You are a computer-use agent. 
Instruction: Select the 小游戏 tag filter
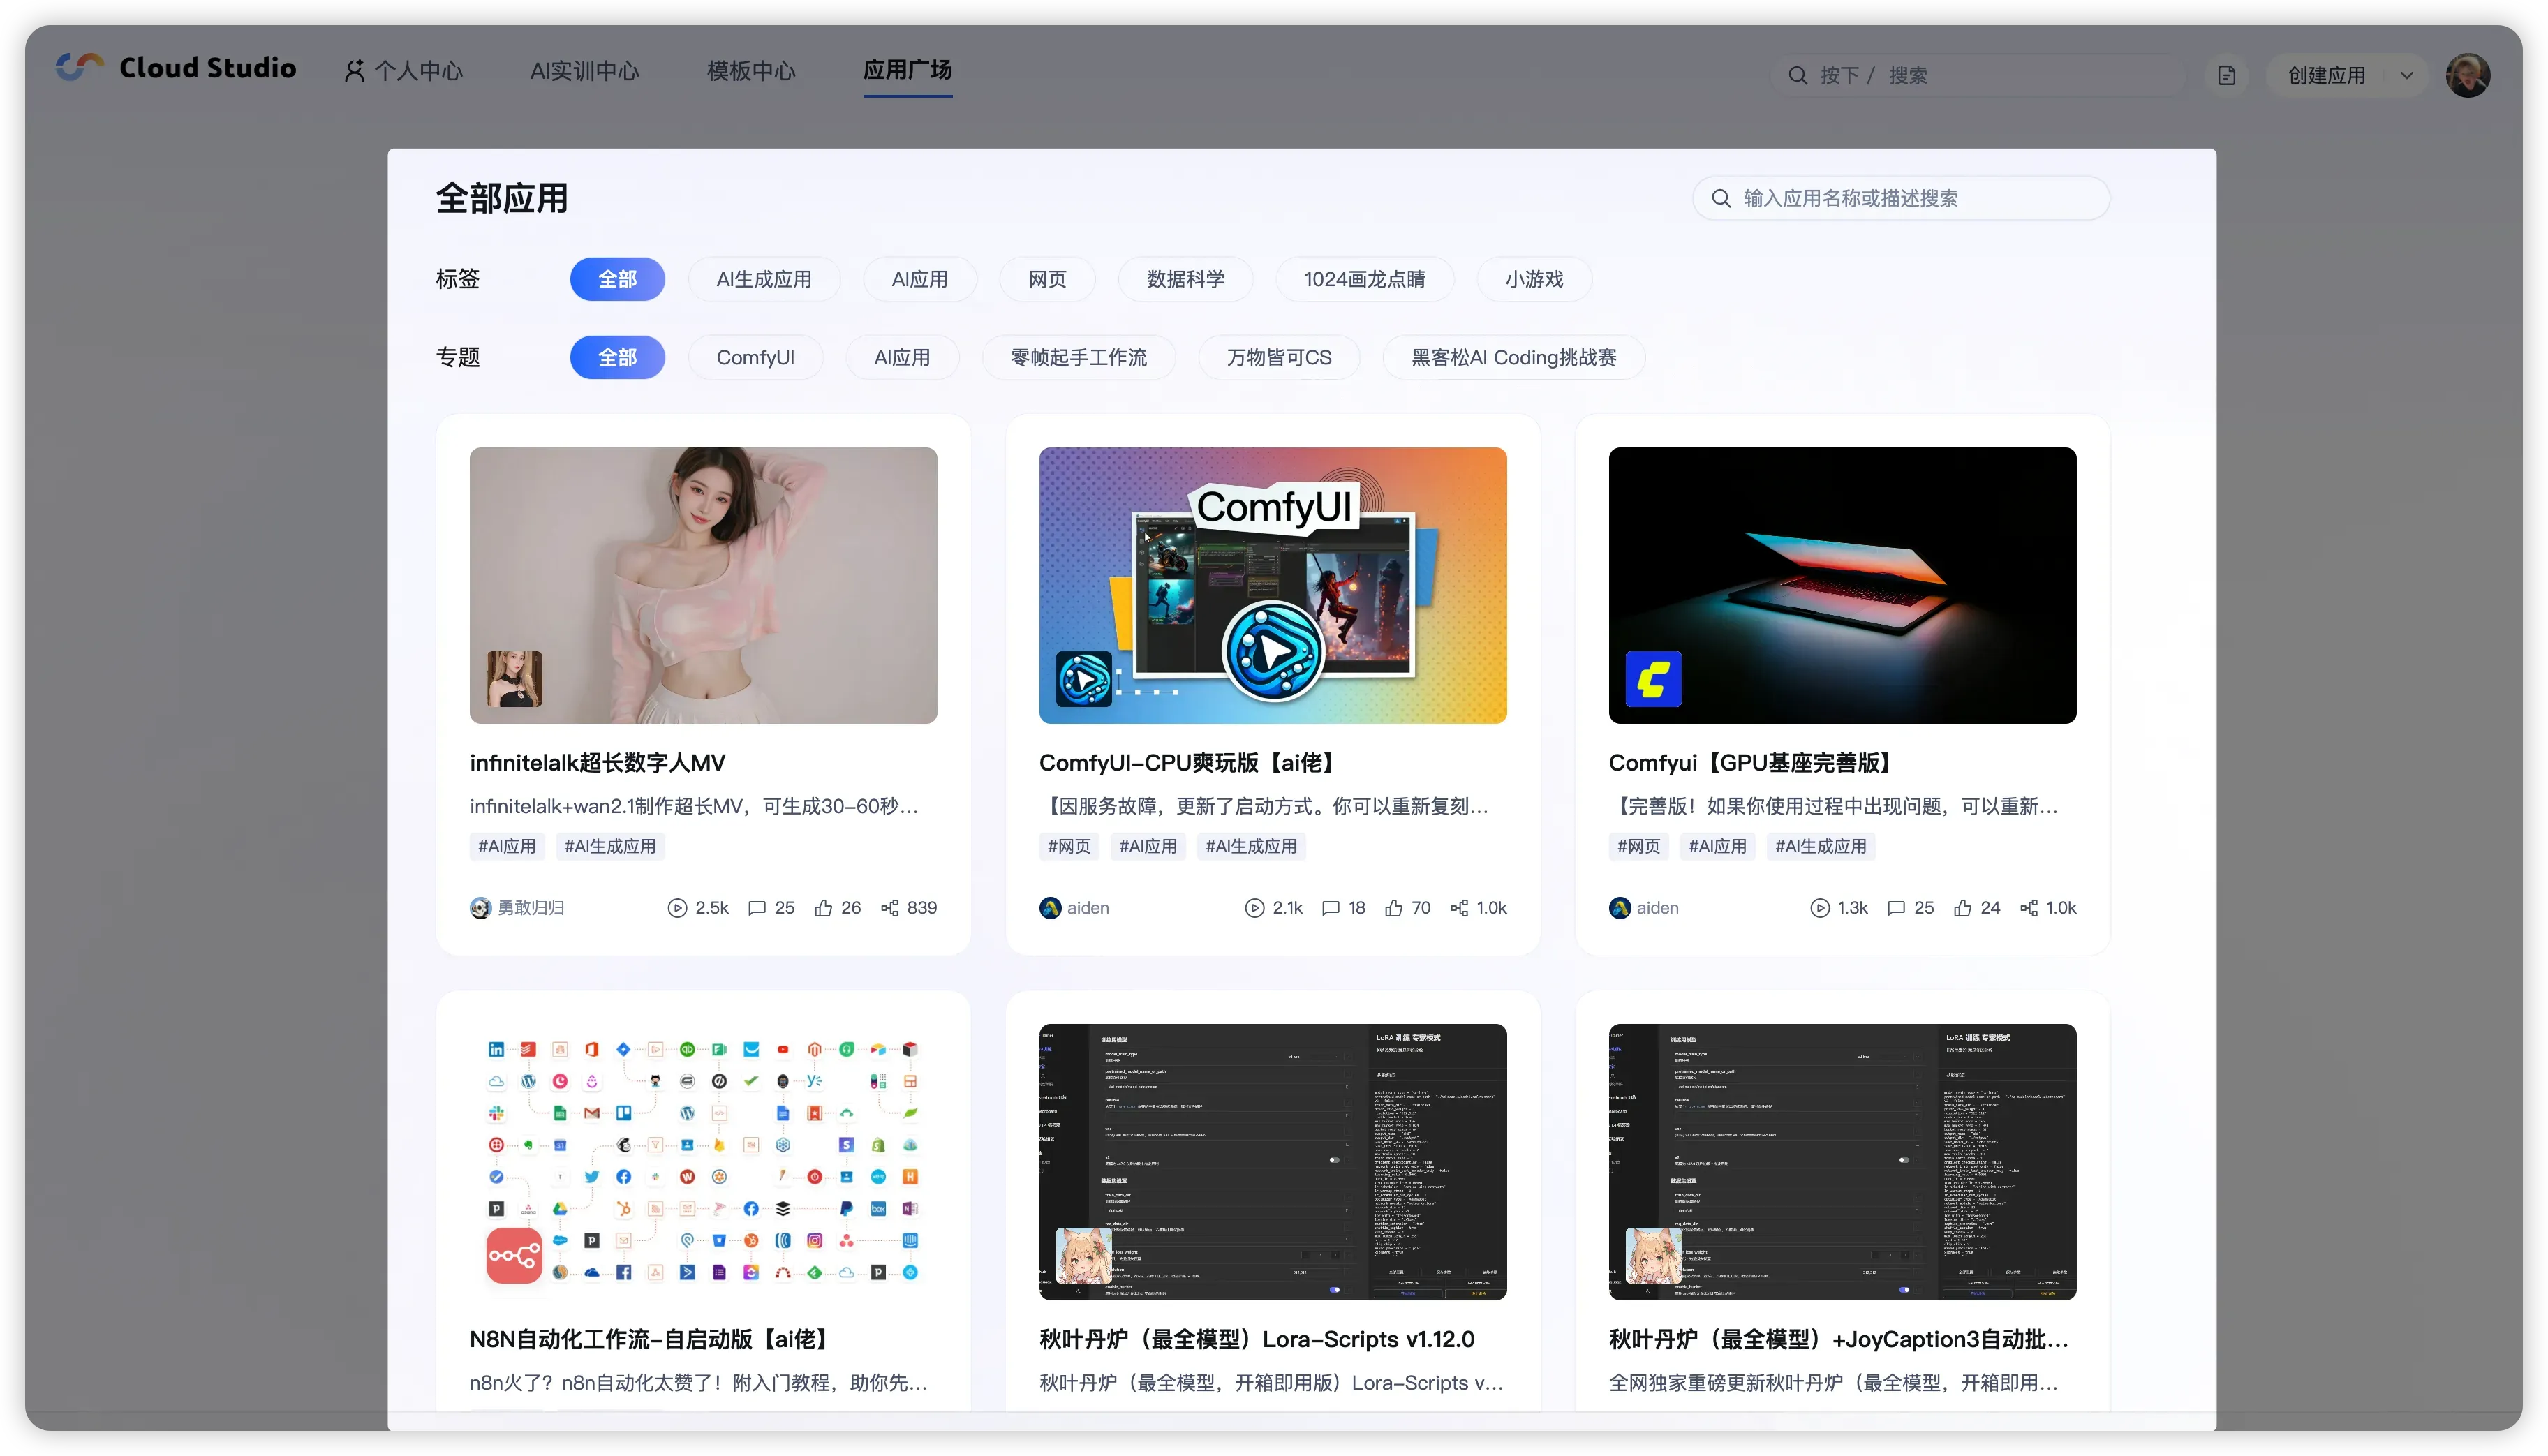(x=1533, y=280)
